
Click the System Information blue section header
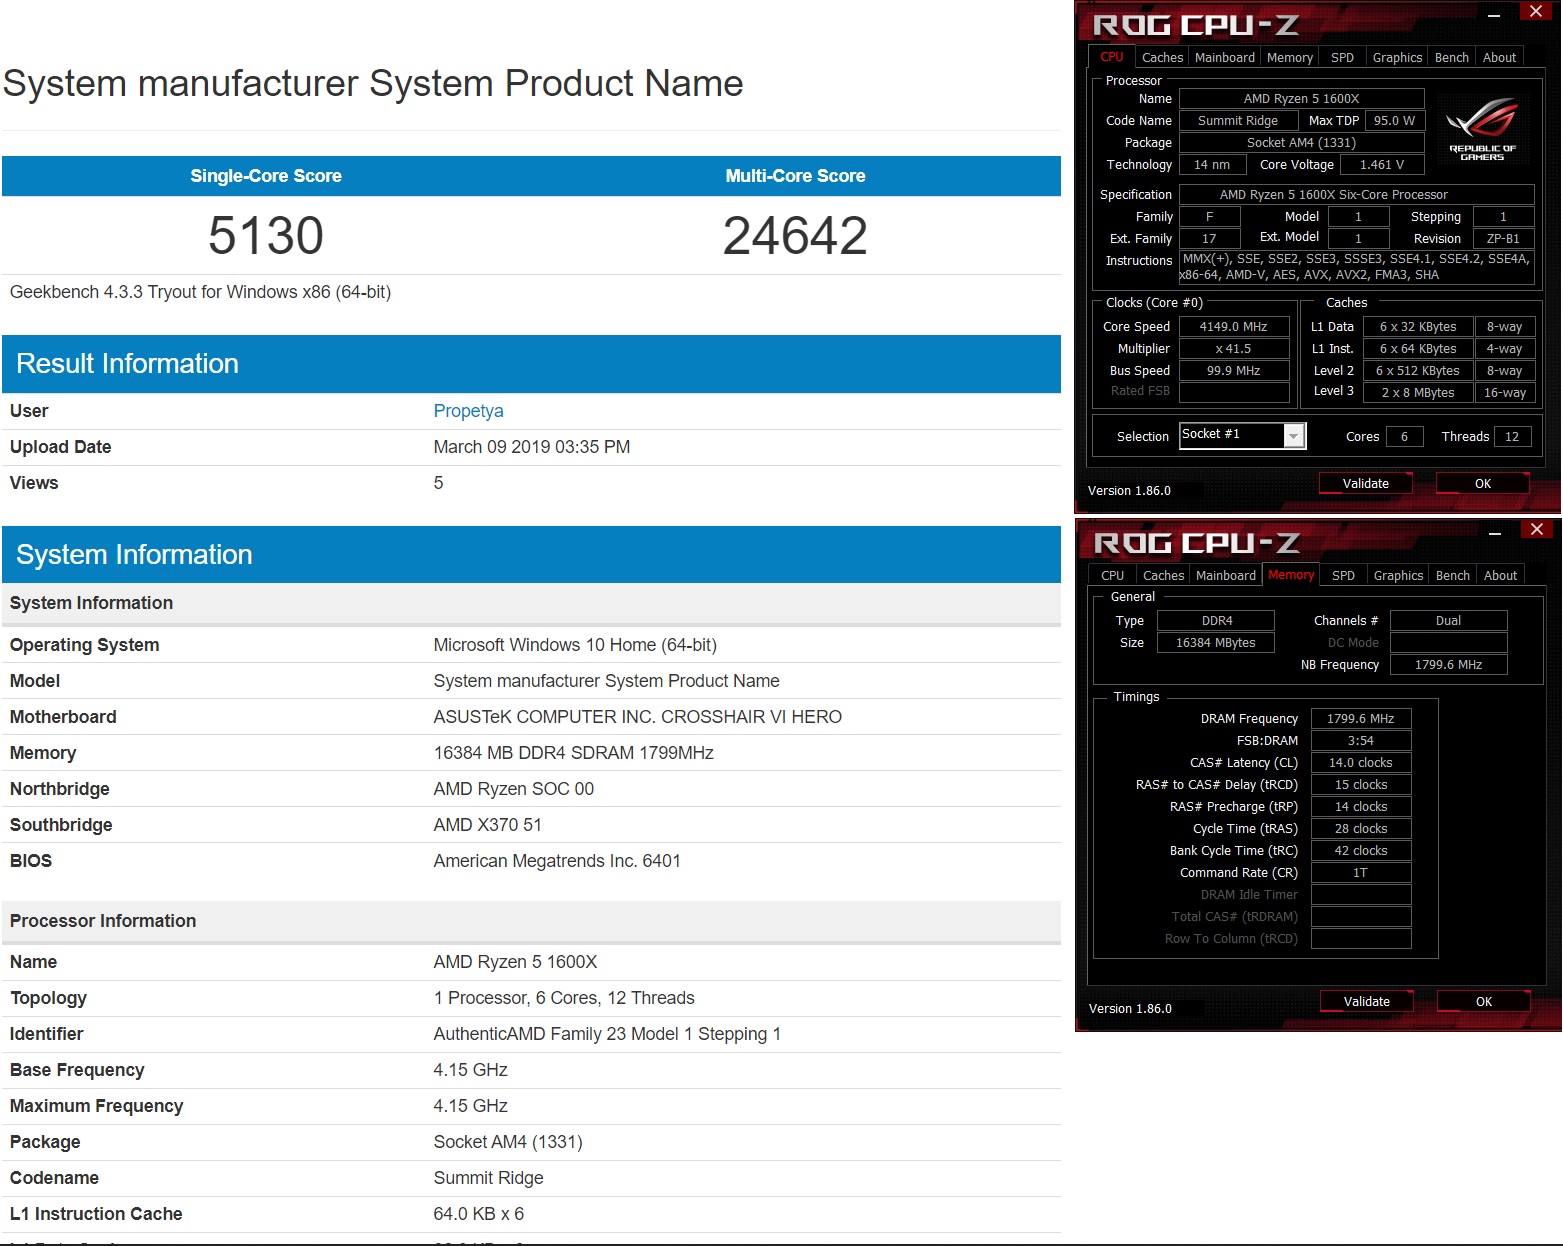531,555
